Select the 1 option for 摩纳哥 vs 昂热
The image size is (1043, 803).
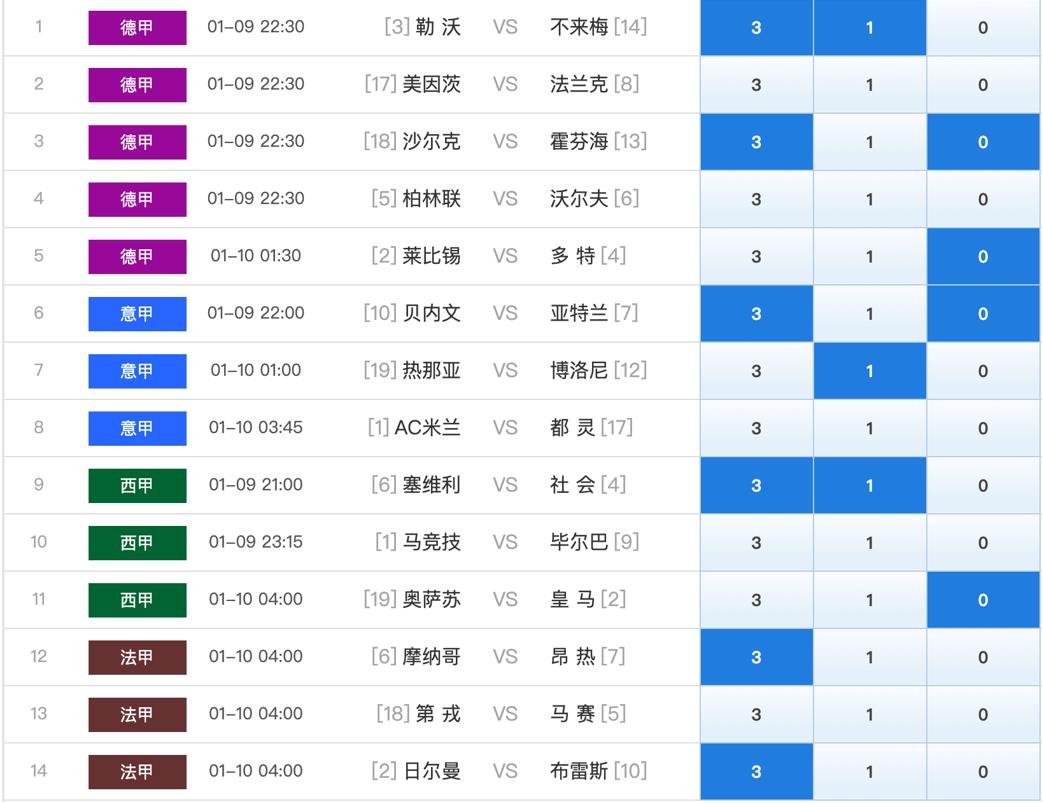[x=869, y=657]
